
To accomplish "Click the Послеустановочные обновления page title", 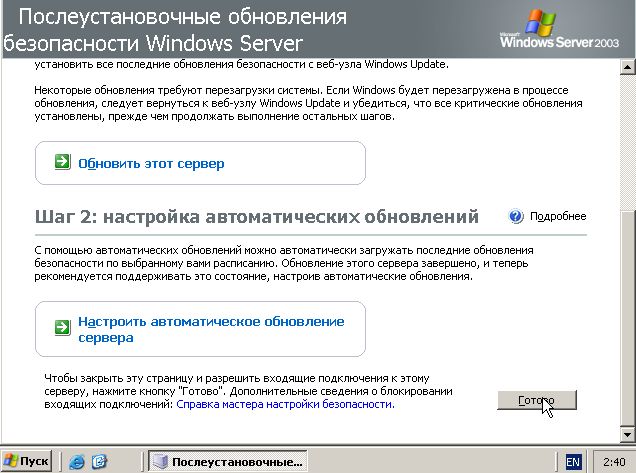I will pyautogui.click(x=174, y=30).
